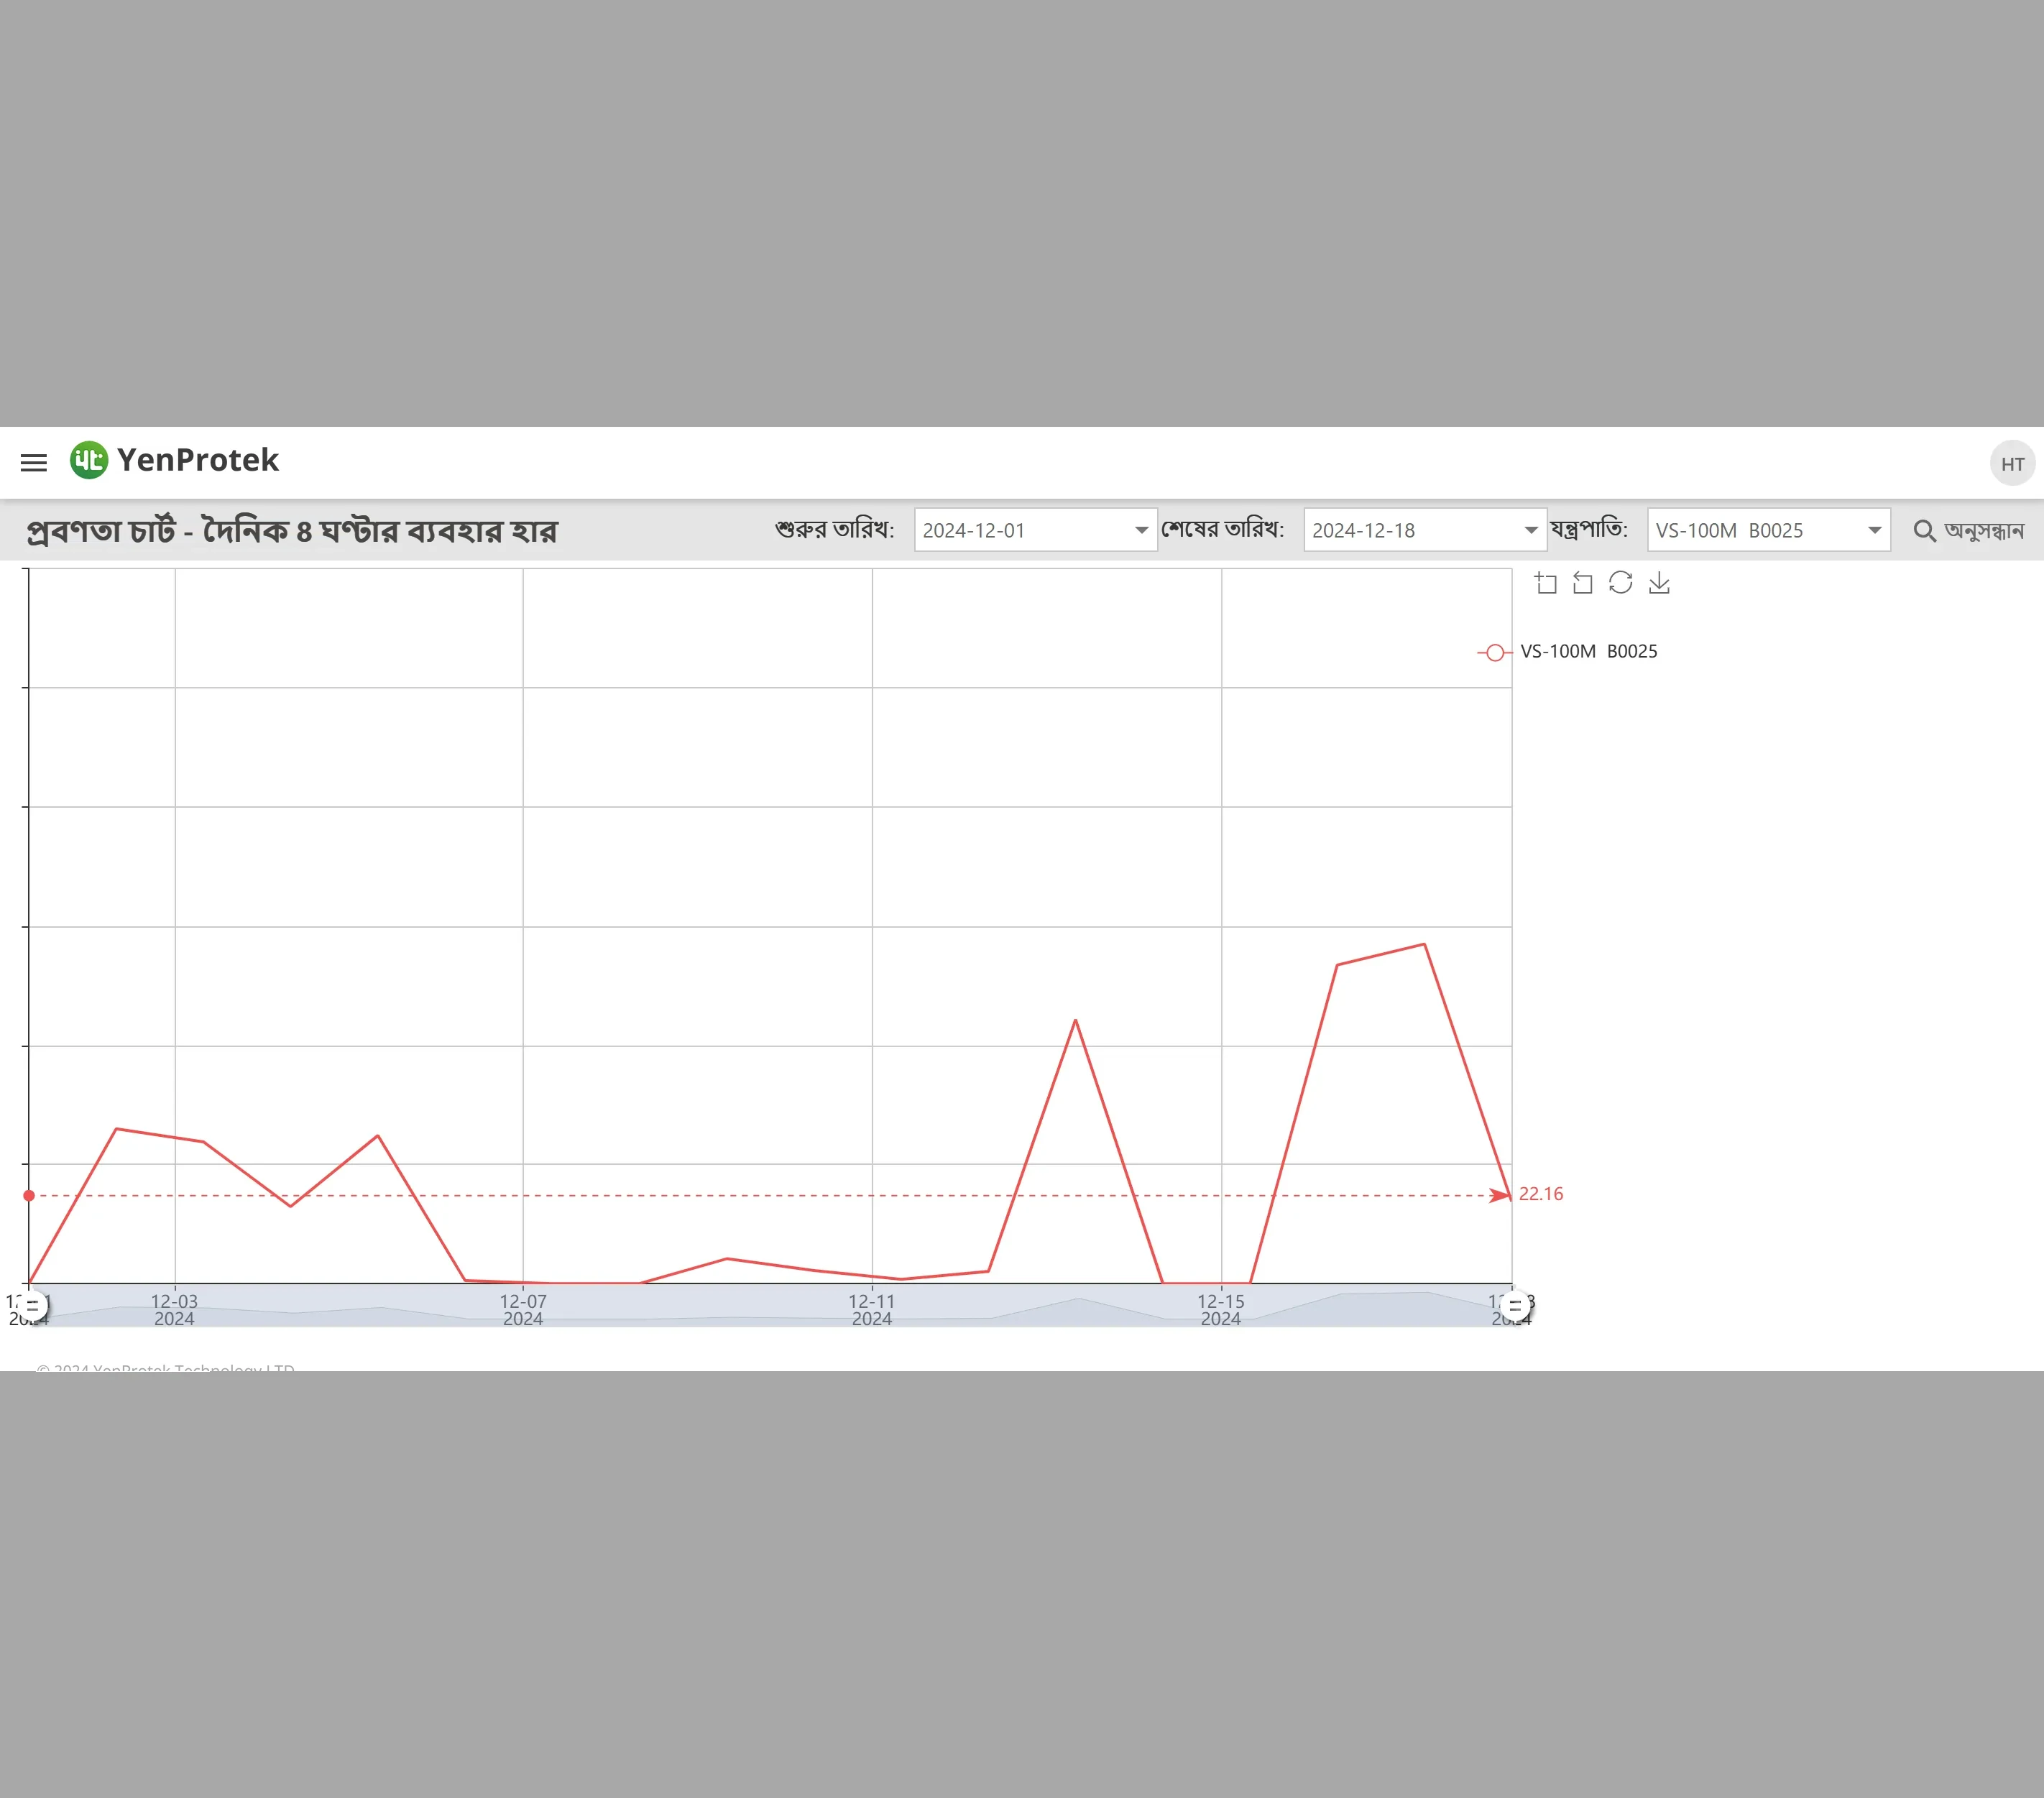Viewport: 2044px width, 1798px height.
Task: Click the search magnifier icon
Action: point(1924,531)
